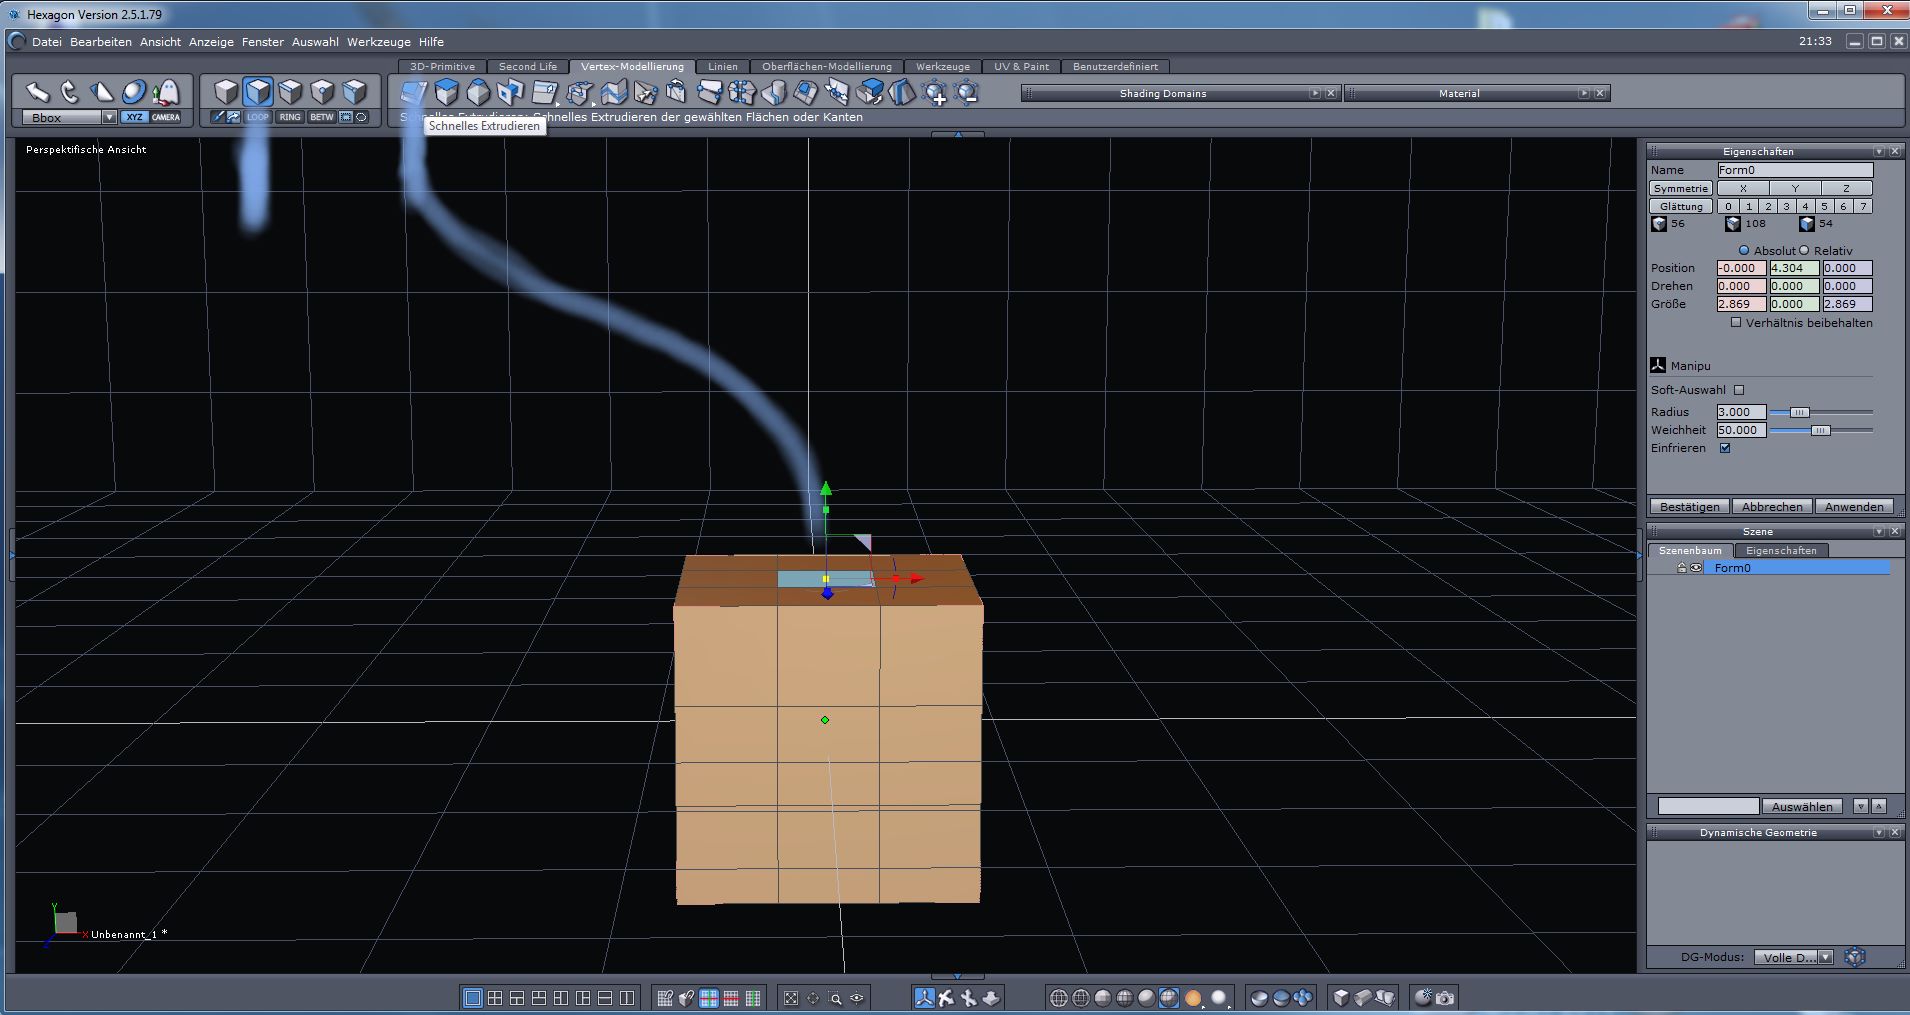Click the DG-Modus gear cube icon
This screenshot has height=1015, width=1910.
pos(1855,957)
